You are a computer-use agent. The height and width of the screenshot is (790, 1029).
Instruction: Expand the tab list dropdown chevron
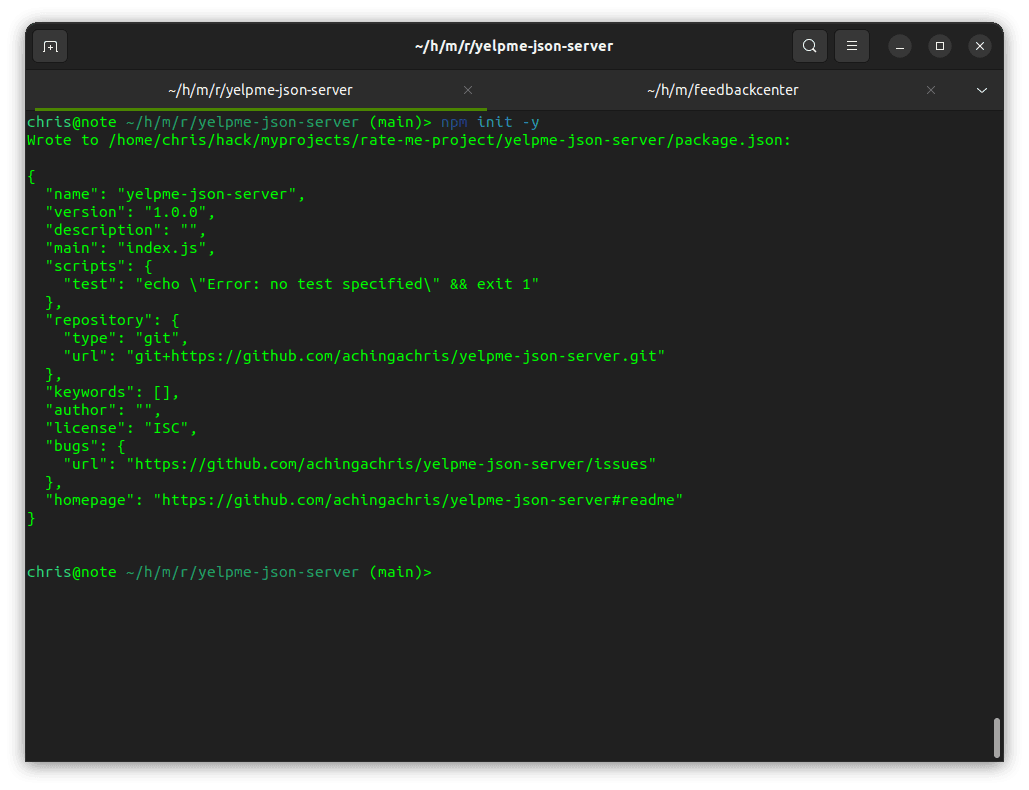pyautogui.click(x=982, y=91)
